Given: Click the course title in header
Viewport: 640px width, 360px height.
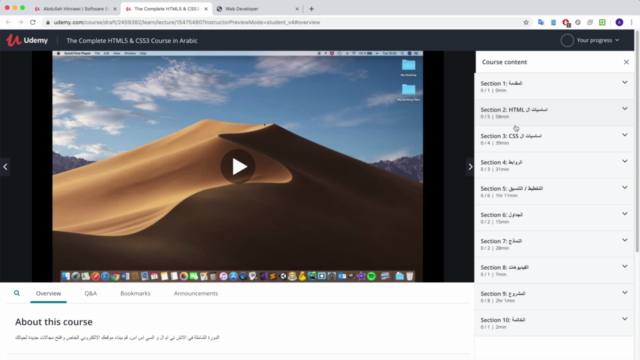Looking at the screenshot, I should pyautogui.click(x=132, y=40).
